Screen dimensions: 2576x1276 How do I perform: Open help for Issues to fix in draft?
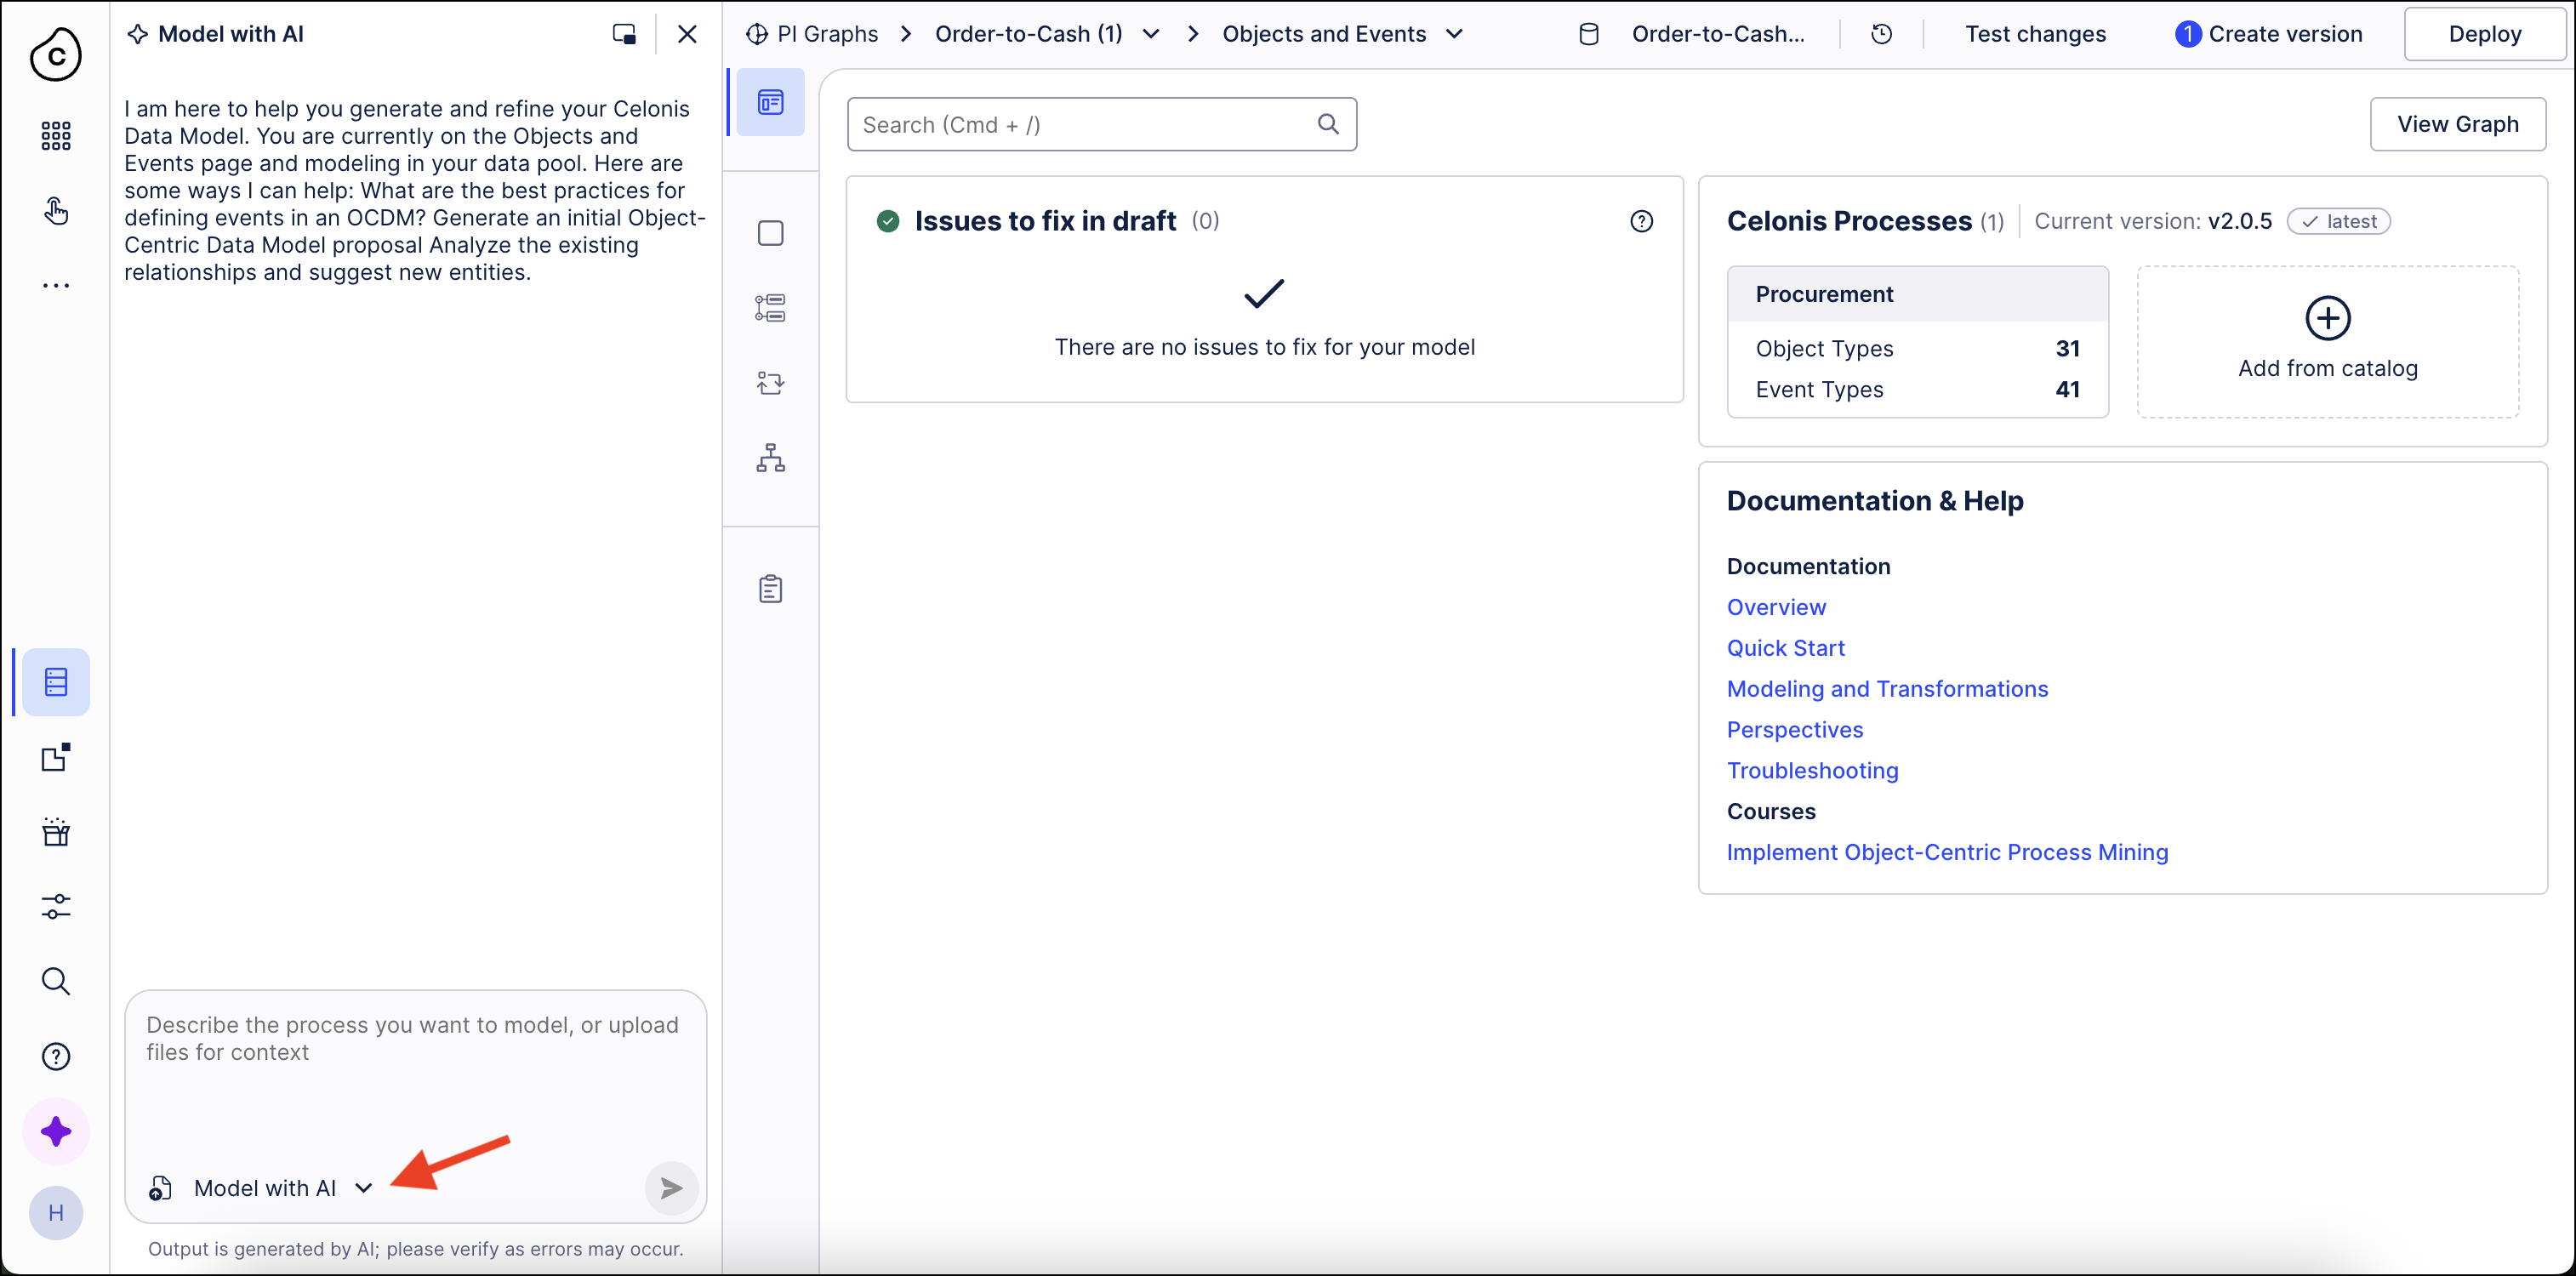1641,221
